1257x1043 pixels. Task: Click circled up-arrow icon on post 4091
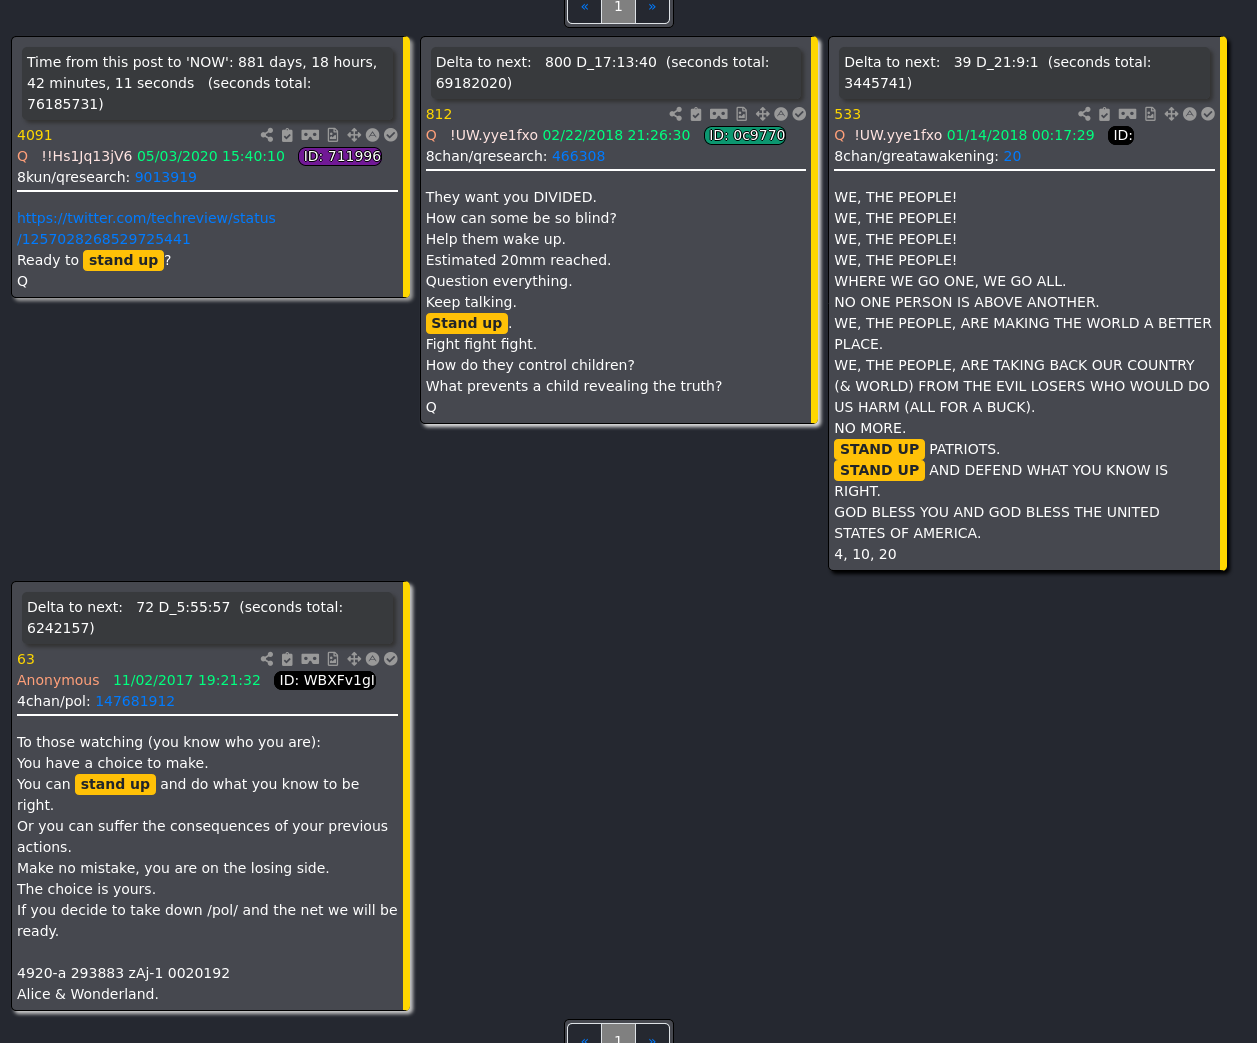point(372,135)
